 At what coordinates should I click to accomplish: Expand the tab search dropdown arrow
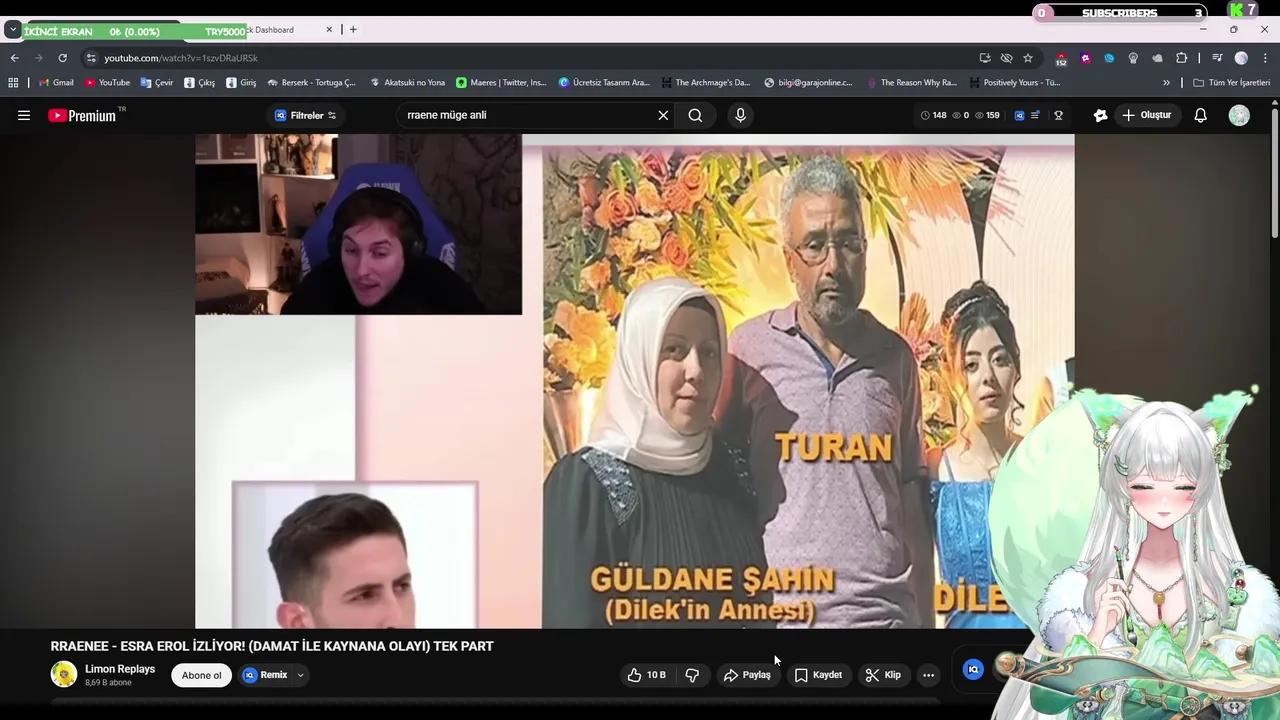pos(12,30)
